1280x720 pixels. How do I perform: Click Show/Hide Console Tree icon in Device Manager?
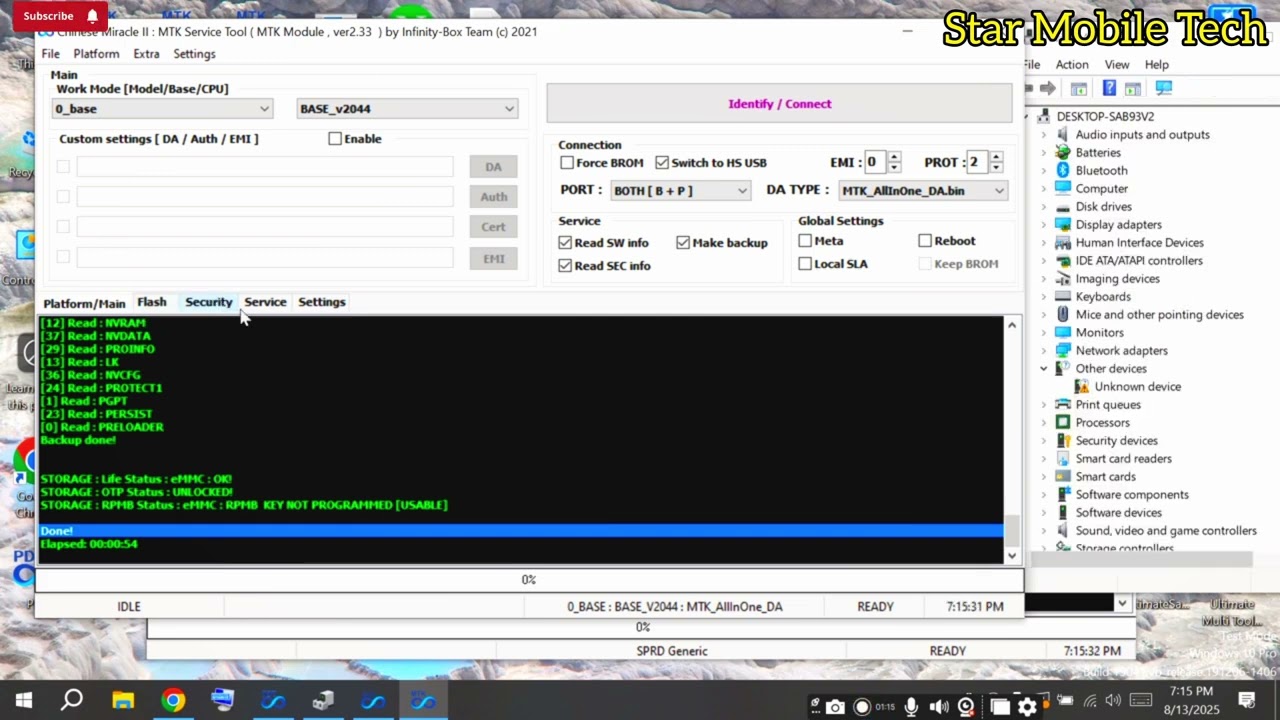(x=1079, y=89)
